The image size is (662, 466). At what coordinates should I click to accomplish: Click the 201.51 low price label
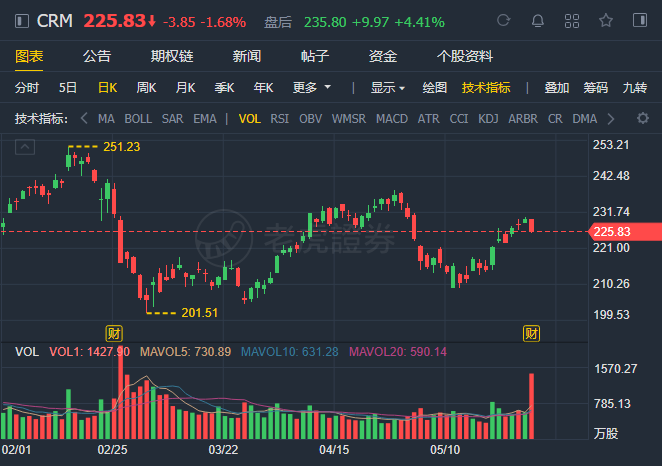pyautogui.click(x=199, y=313)
